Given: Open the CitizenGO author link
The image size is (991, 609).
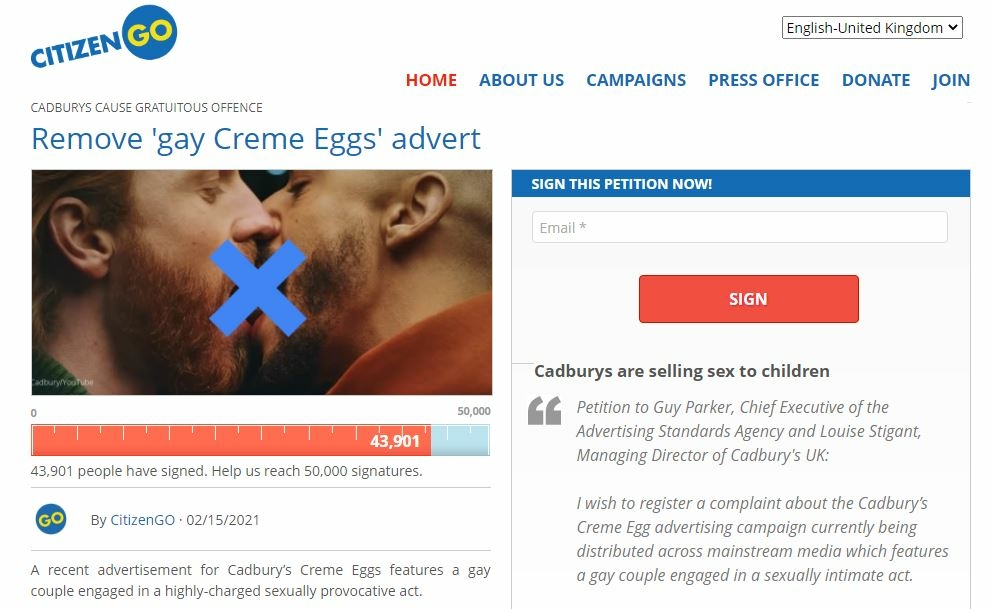Looking at the screenshot, I should click(x=142, y=520).
